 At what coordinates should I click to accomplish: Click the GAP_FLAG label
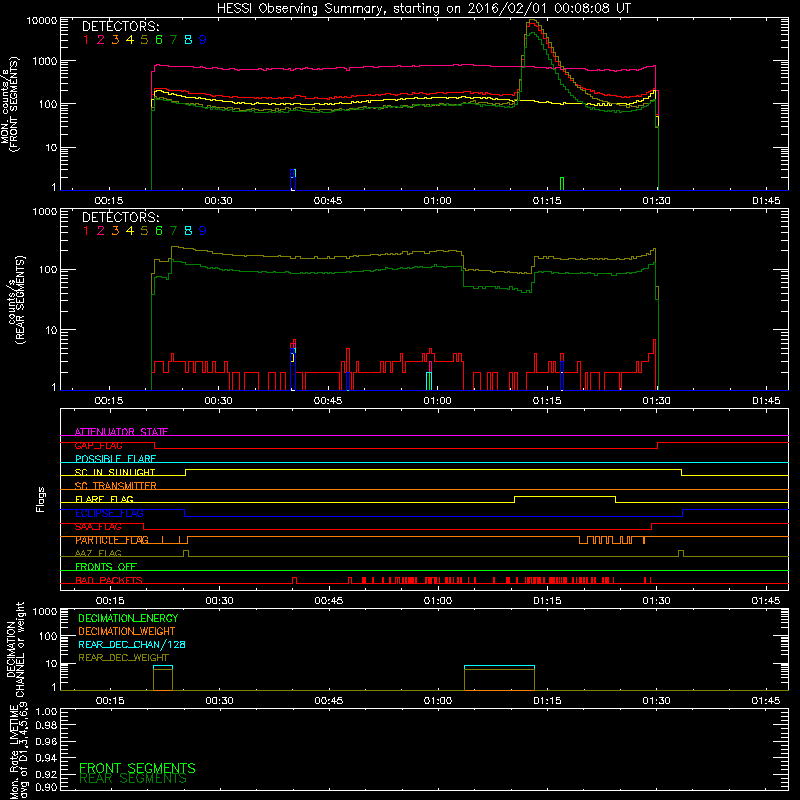[98, 445]
